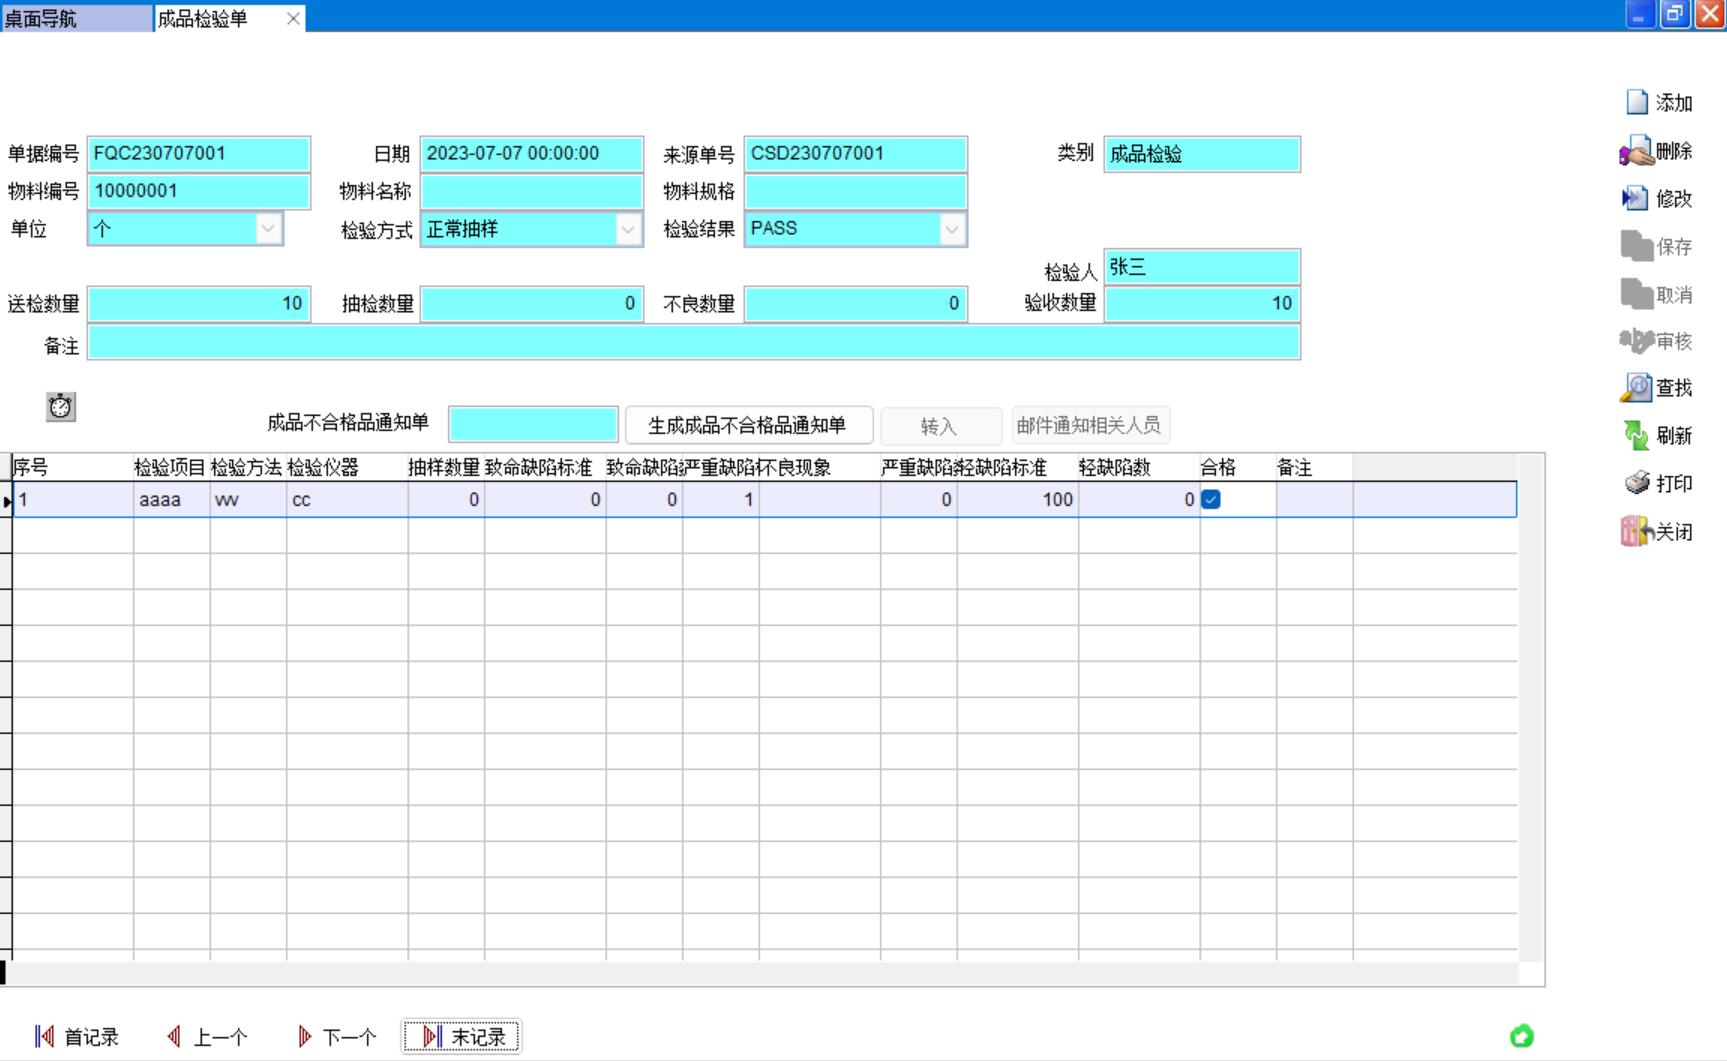Expand the 单位 dropdown
Screen dimensions: 1727x1061
coord(268,229)
